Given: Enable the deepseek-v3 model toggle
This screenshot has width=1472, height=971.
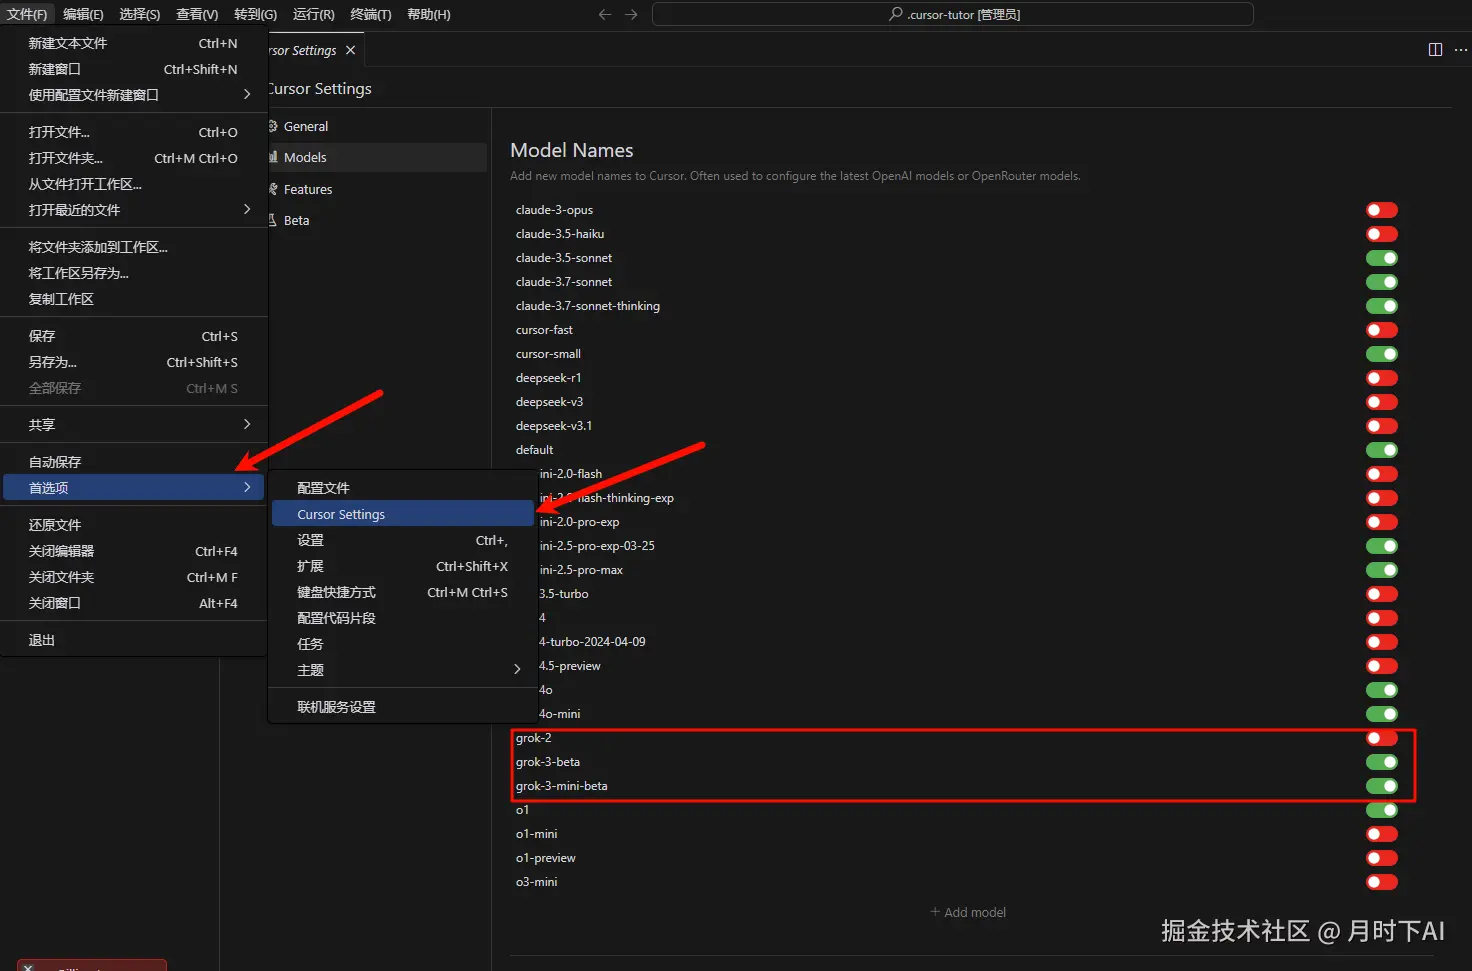Looking at the screenshot, I should click(1382, 402).
